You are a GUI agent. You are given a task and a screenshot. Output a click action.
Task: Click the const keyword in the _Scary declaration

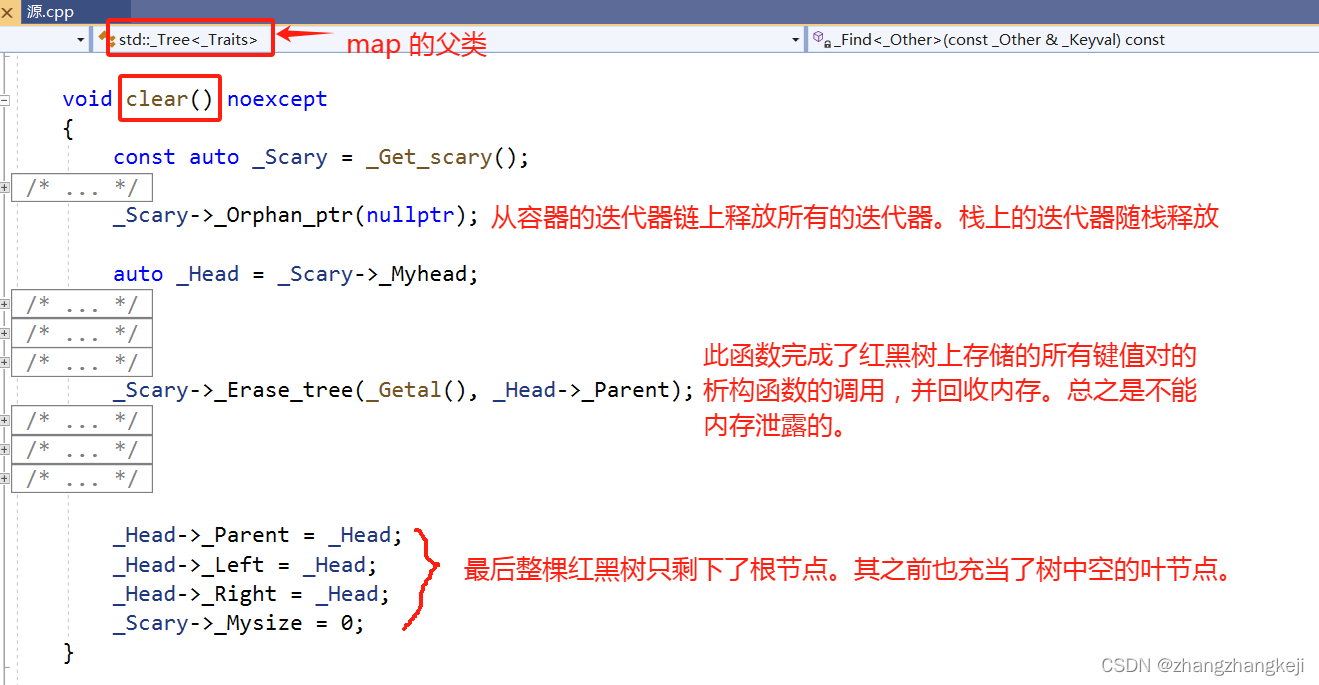[x=144, y=157]
